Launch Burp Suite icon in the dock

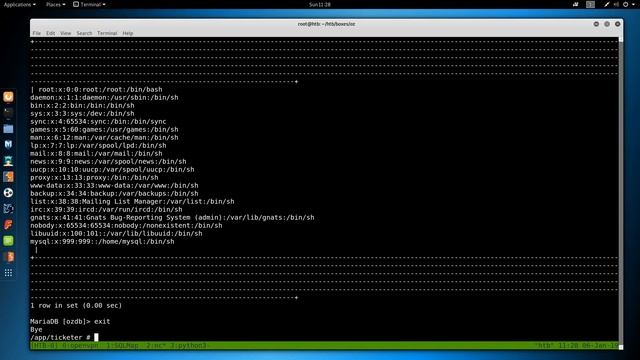(x=8, y=177)
